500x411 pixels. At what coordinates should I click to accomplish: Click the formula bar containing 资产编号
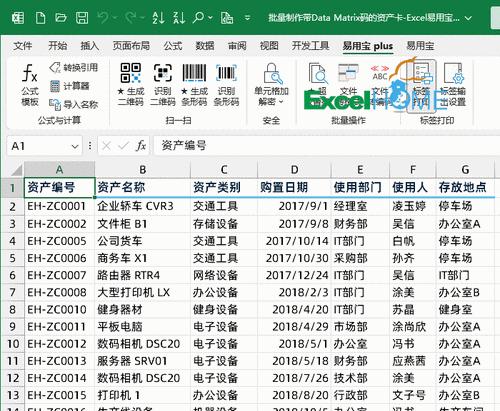pos(327,146)
